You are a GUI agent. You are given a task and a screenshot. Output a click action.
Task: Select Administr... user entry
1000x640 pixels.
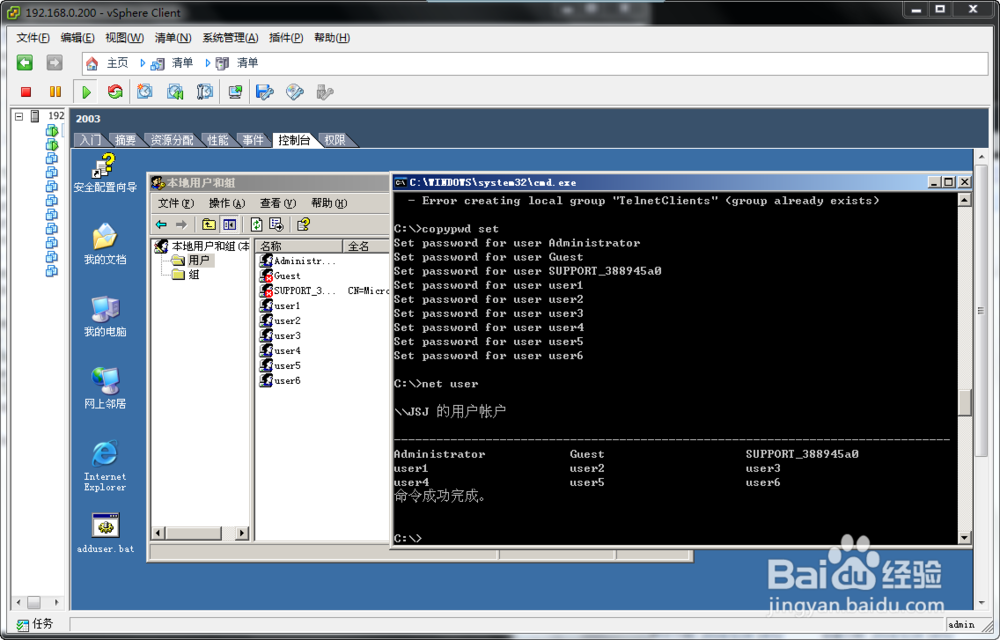(298, 261)
